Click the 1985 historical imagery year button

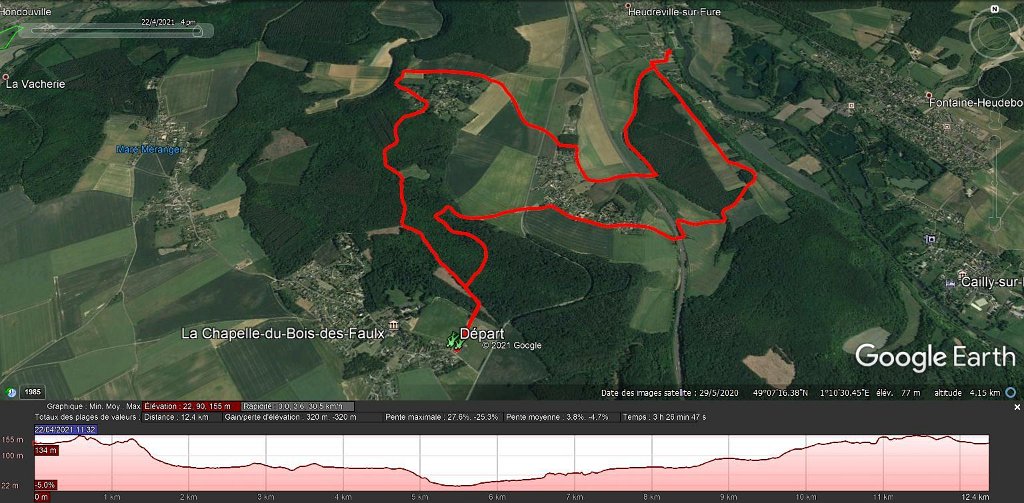coord(32,392)
